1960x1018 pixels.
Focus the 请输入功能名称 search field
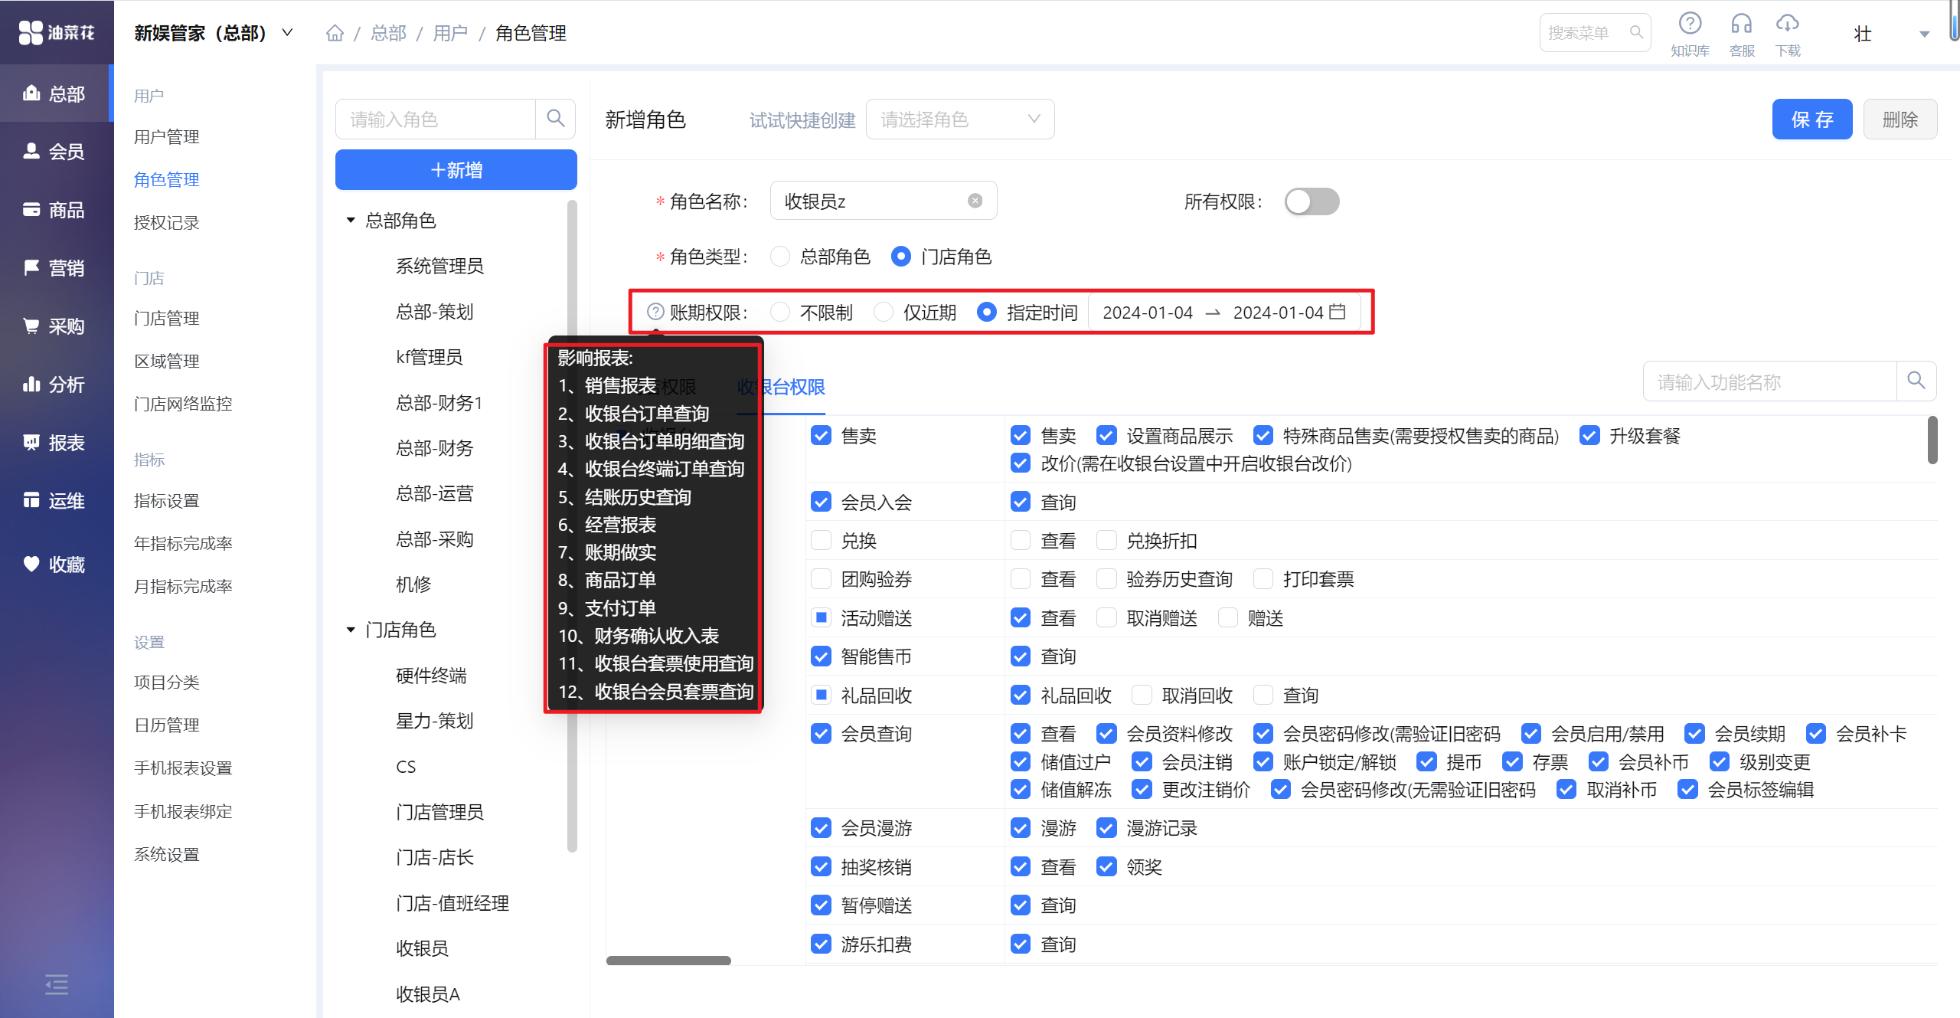click(x=1770, y=381)
